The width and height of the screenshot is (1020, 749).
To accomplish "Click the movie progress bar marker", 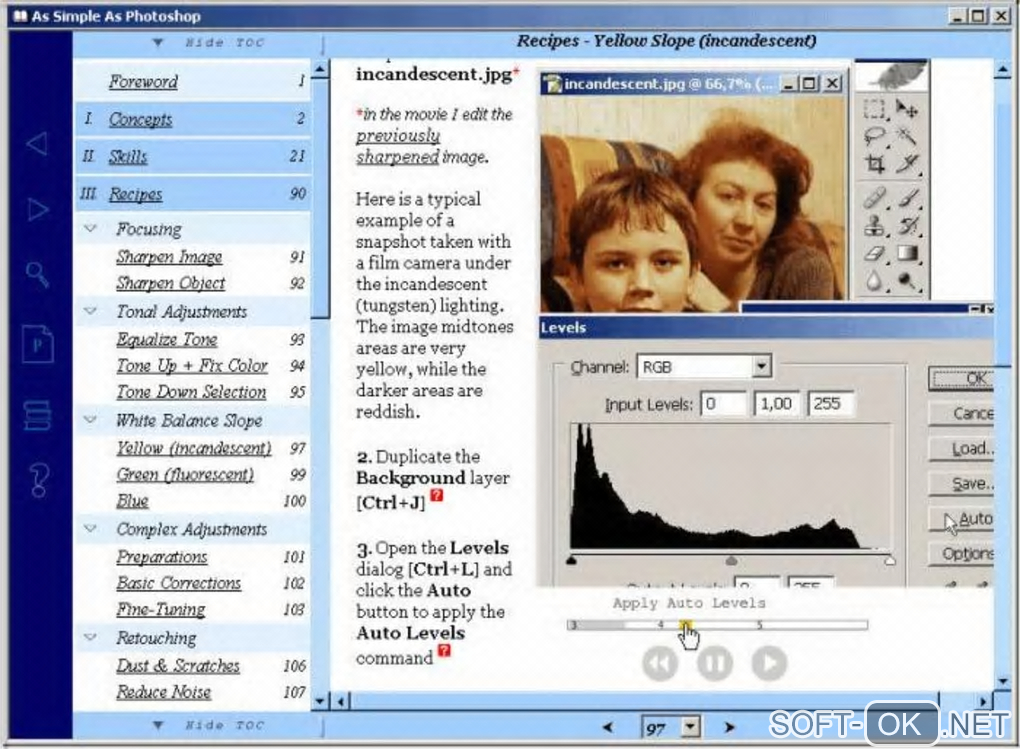I will tap(686, 625).
